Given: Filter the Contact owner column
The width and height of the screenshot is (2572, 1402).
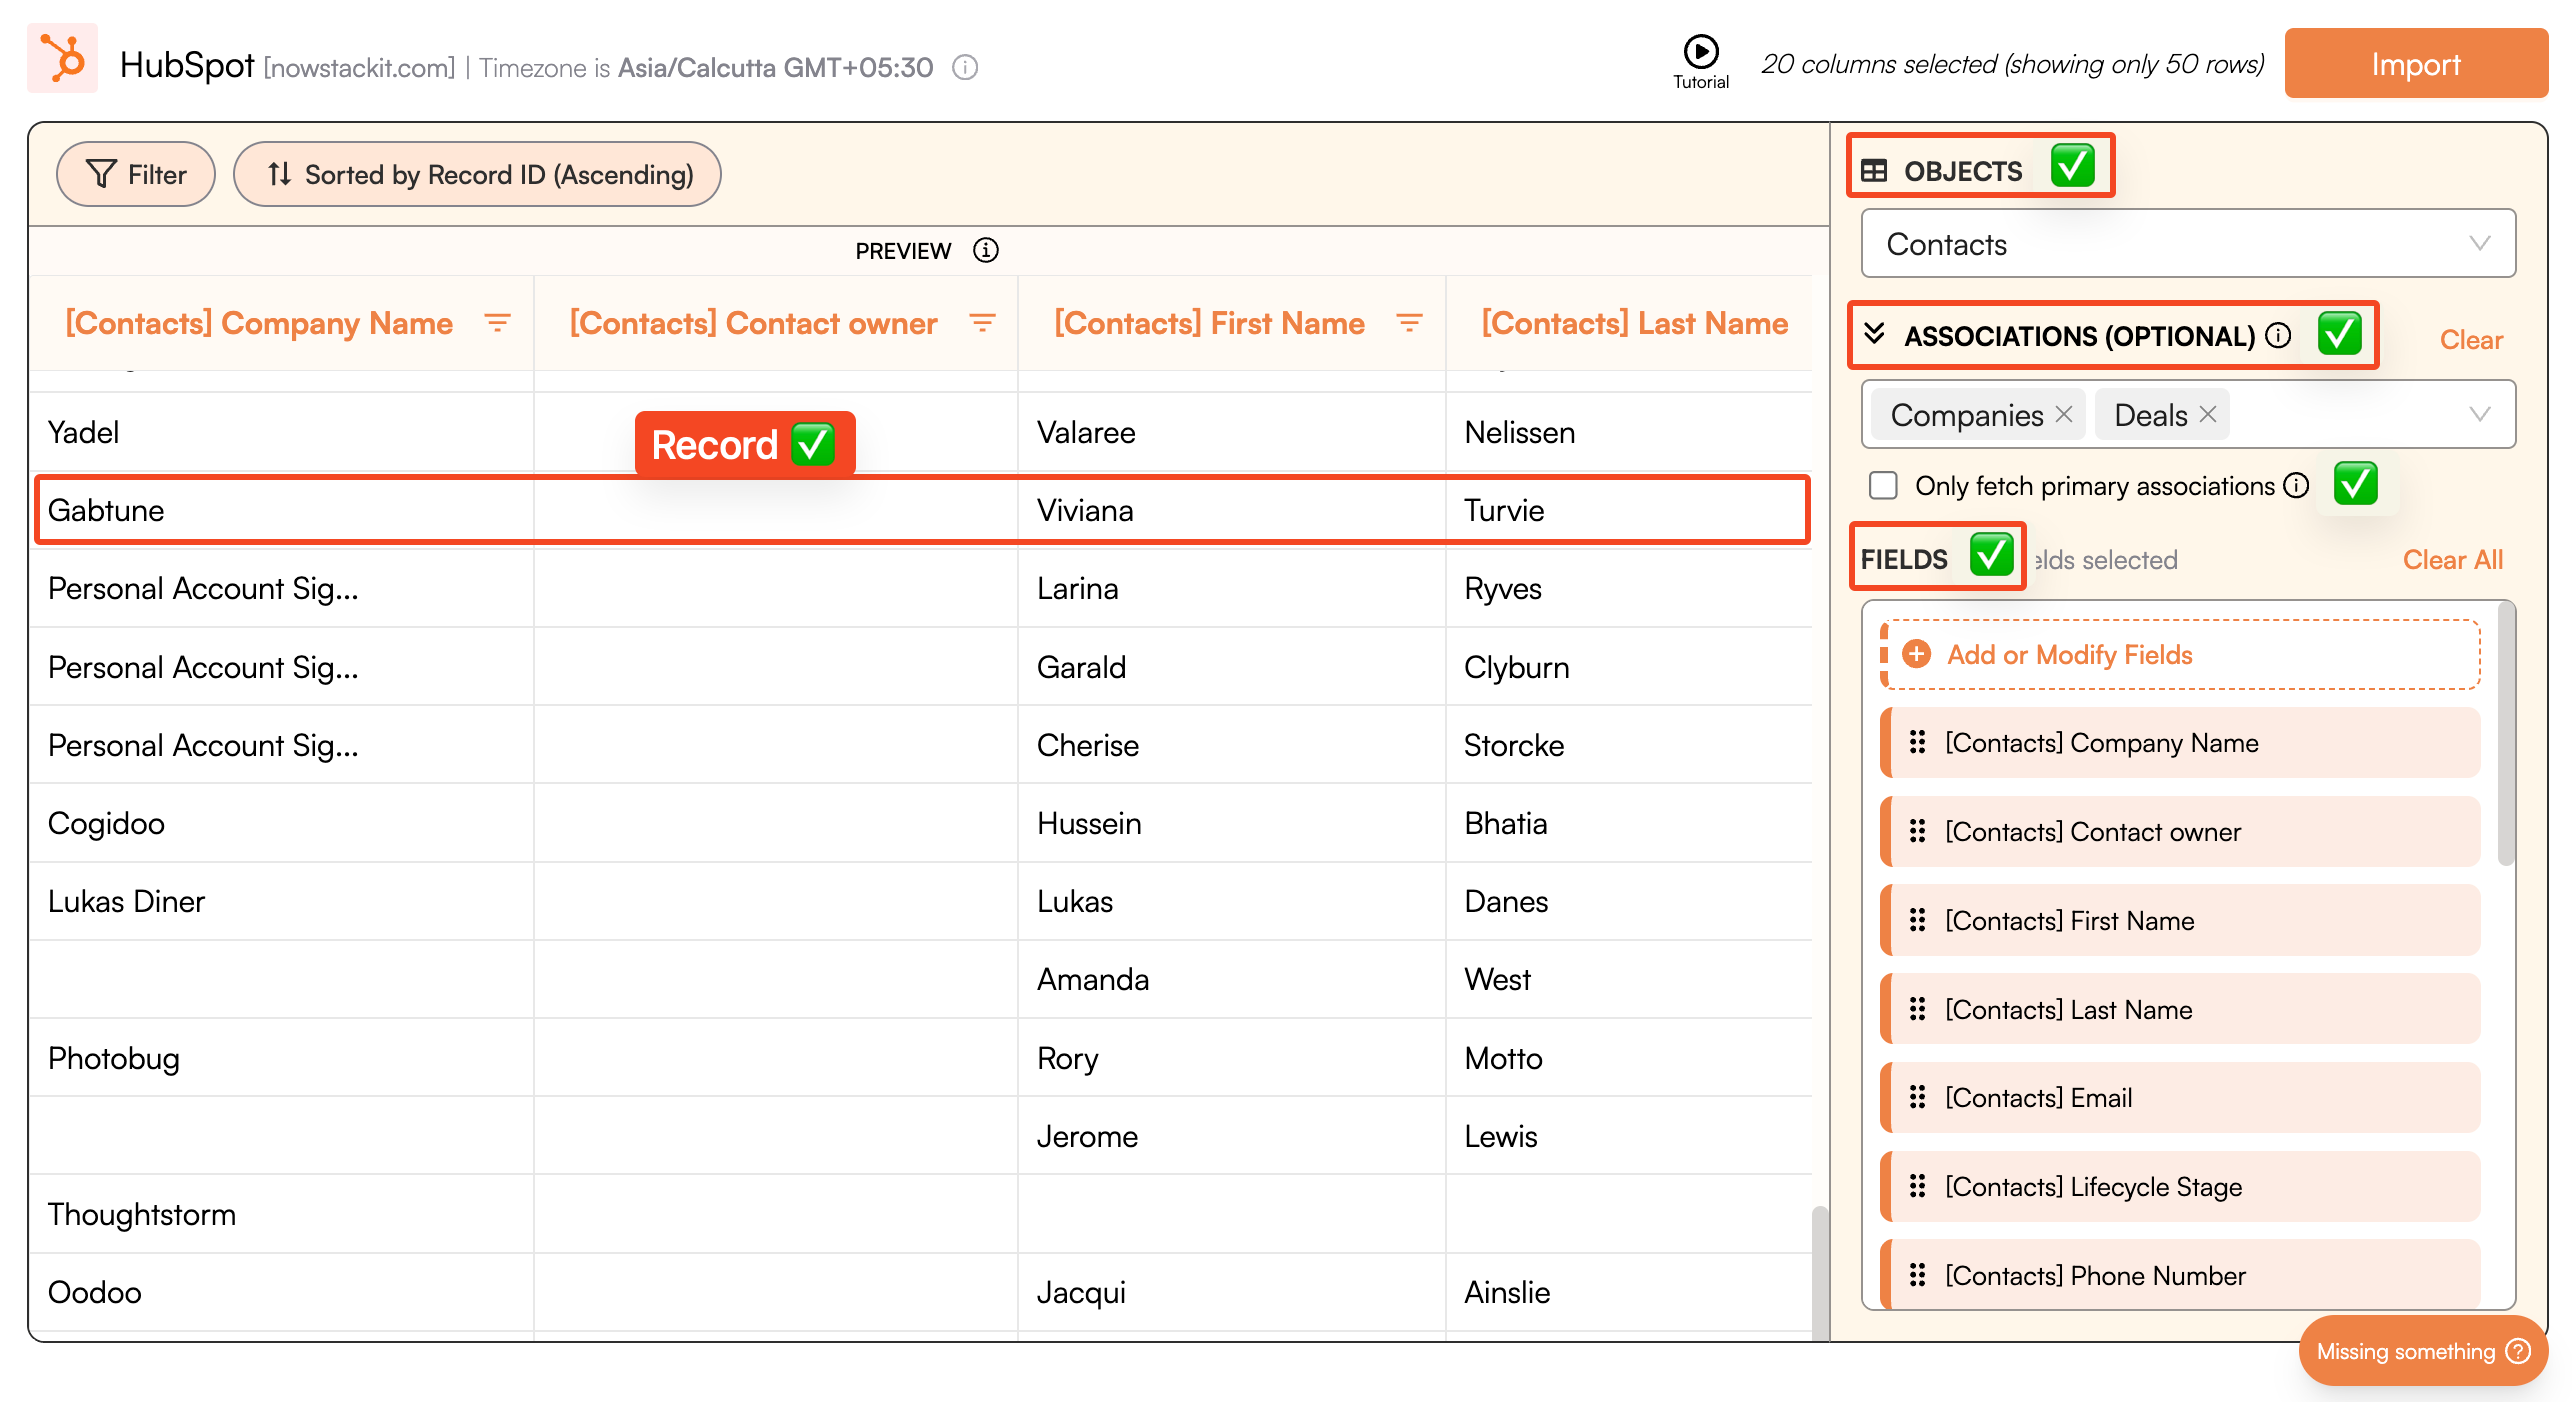Looking at the screenshot, I should (x=982, y=323).
